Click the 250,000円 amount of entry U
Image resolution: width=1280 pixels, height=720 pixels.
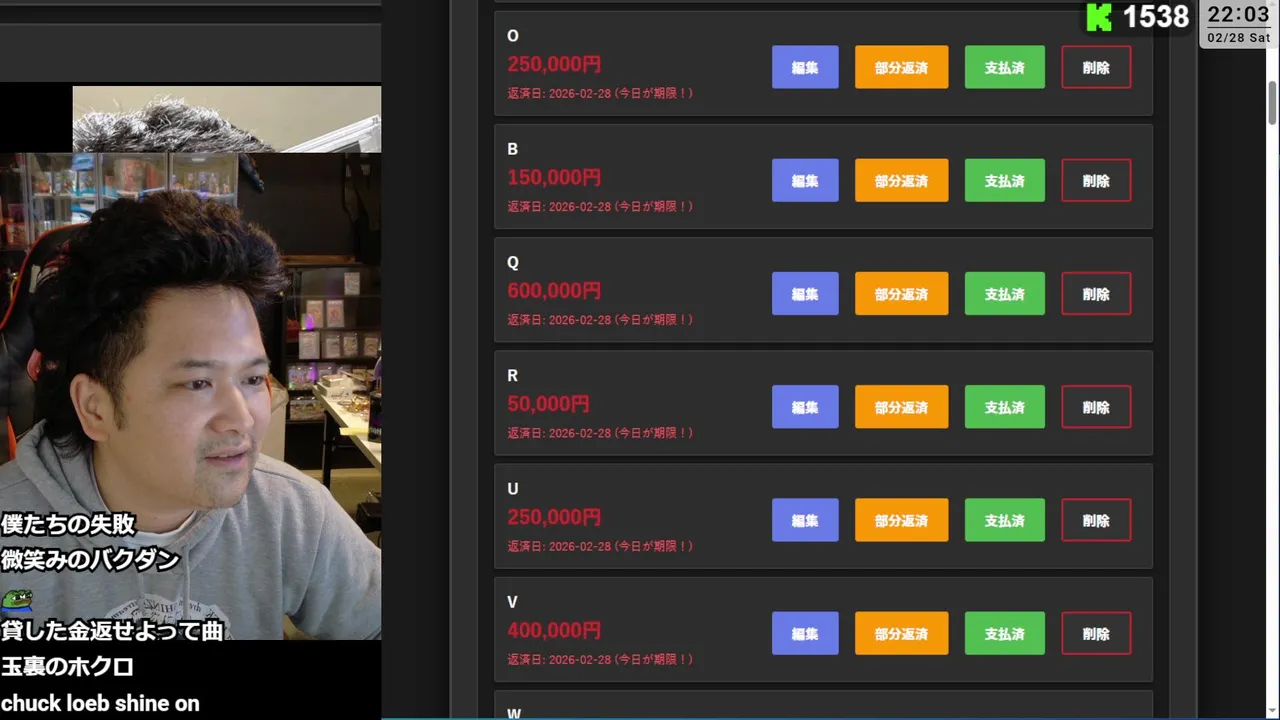click(x=554, y=517)
